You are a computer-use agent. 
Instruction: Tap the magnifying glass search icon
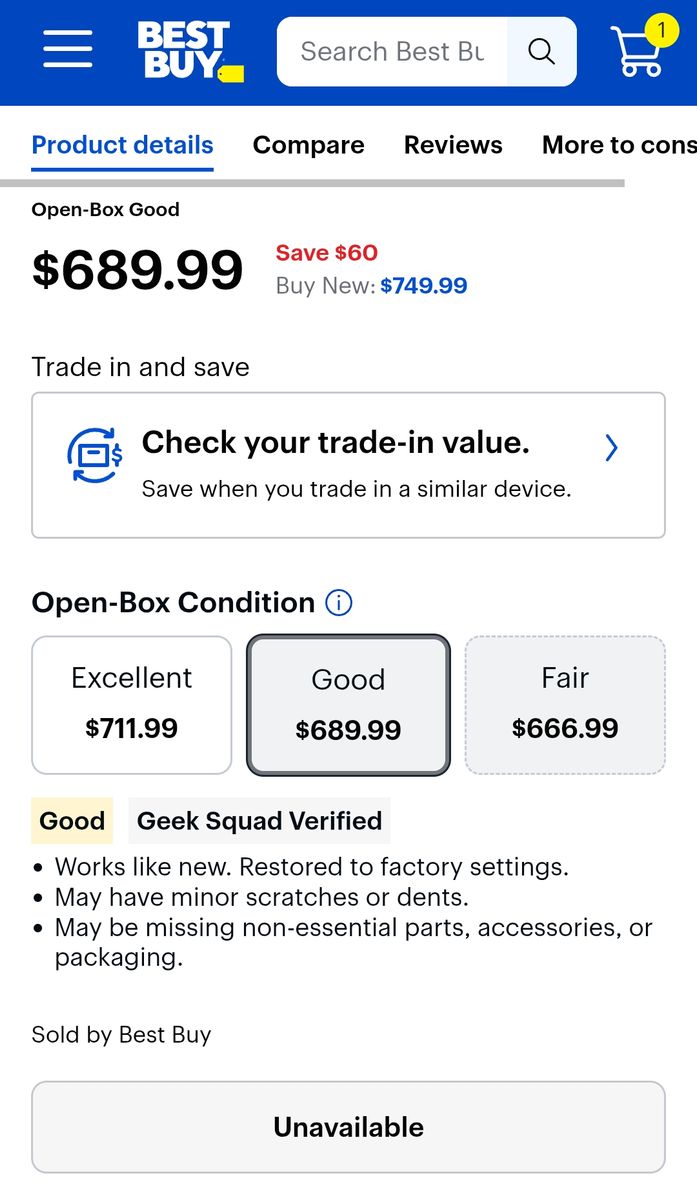pyautogui.click(x=541, y=51)
